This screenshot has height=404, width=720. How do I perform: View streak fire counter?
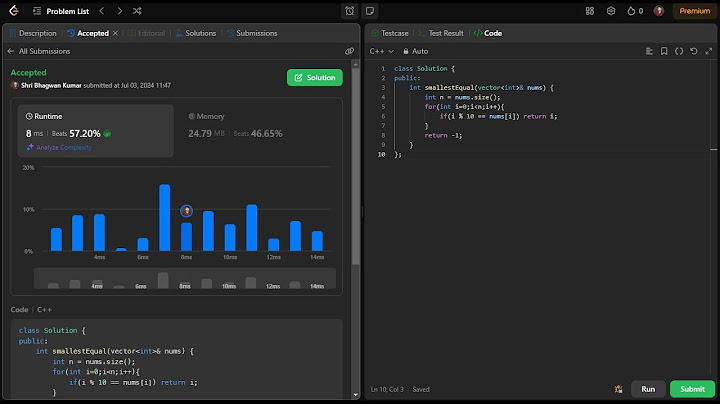635,11
